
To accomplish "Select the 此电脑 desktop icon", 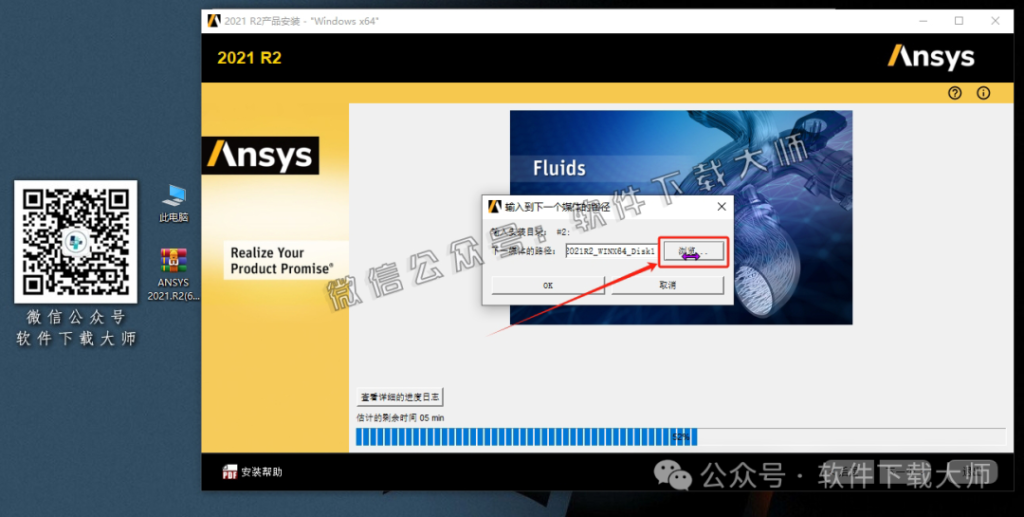I will coord(174,204).
